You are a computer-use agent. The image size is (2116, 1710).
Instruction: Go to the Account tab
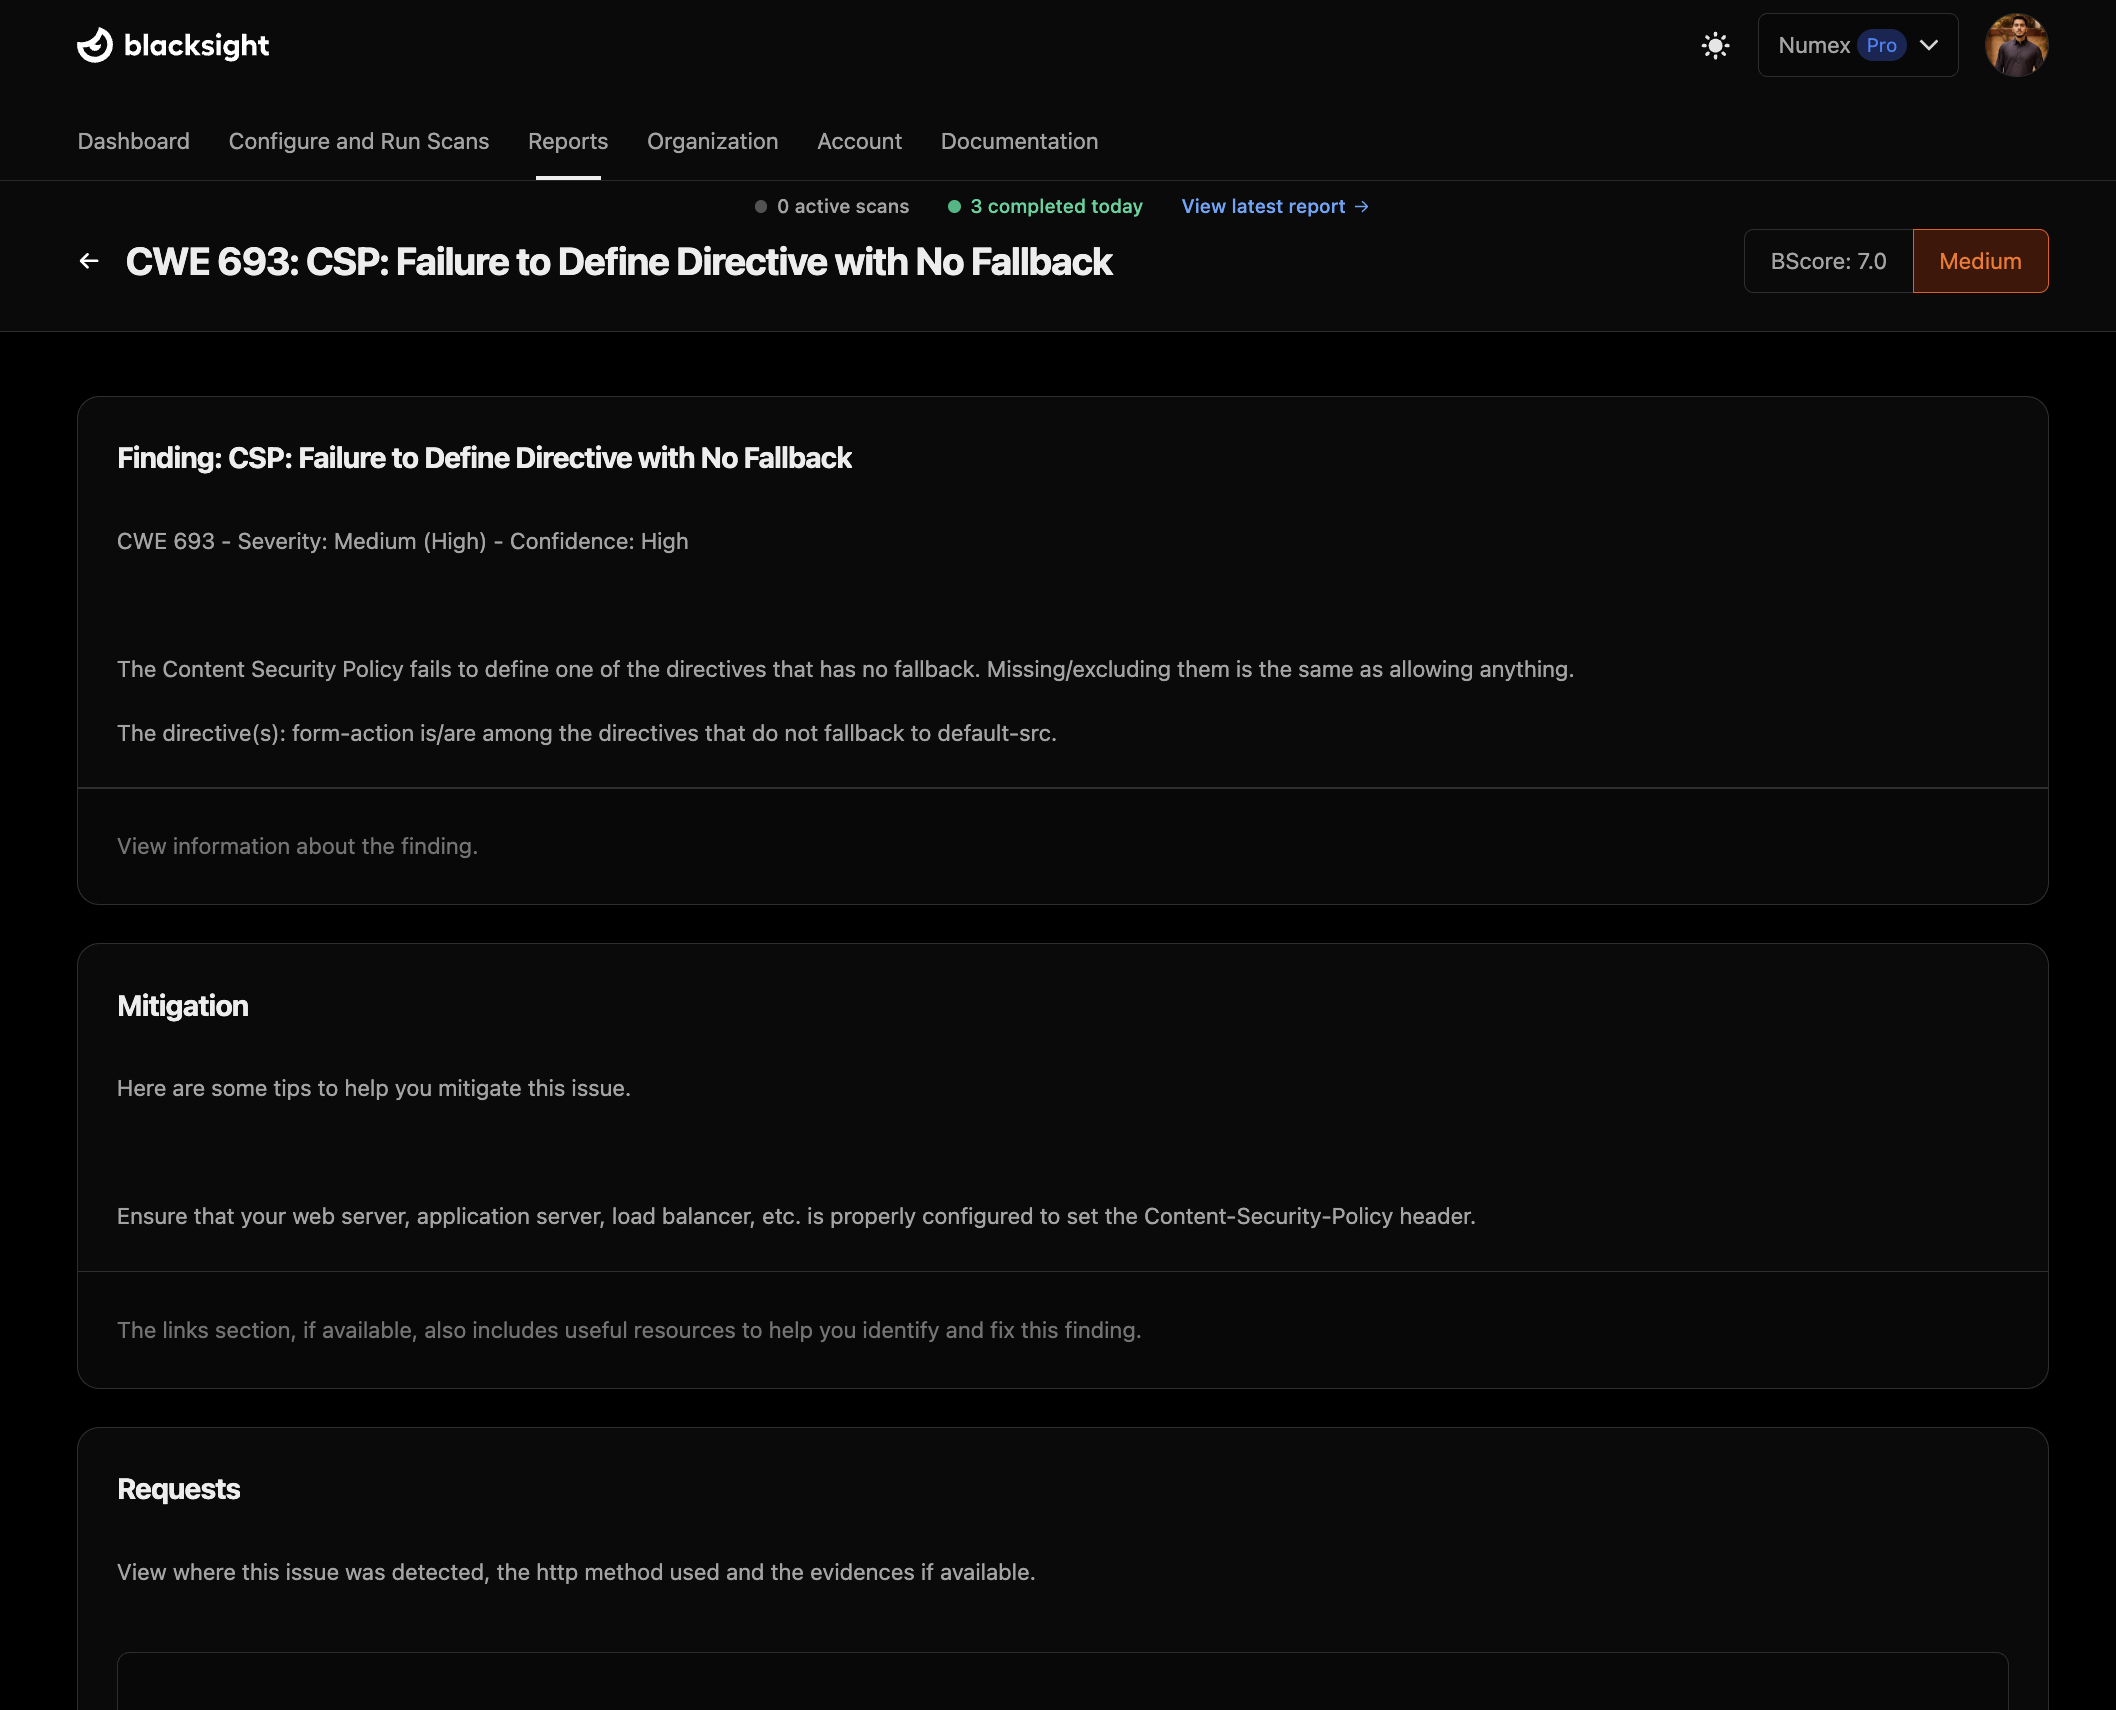click(x=859, y=141)
